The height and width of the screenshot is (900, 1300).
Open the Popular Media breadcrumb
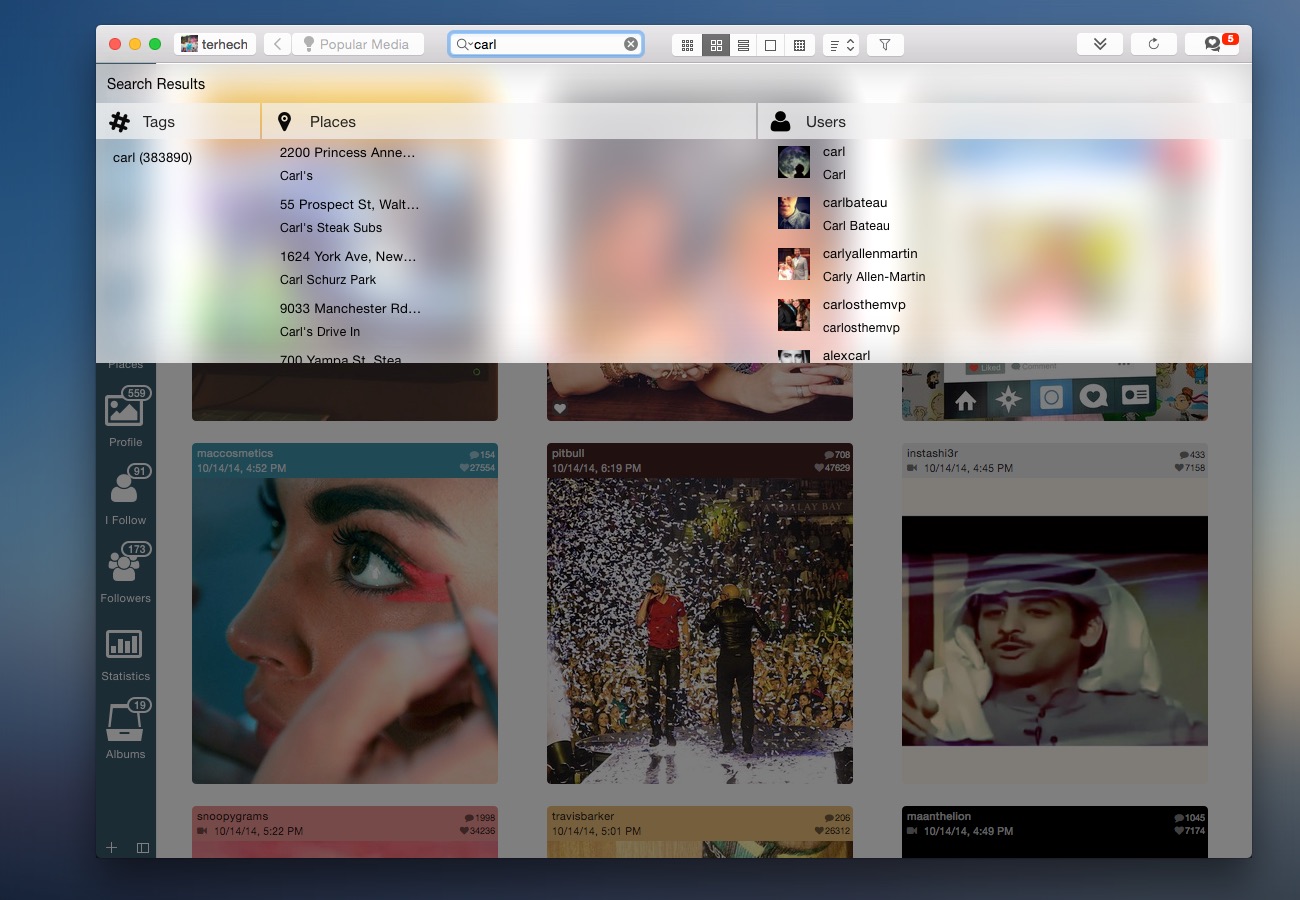click(x=358, y=44)
